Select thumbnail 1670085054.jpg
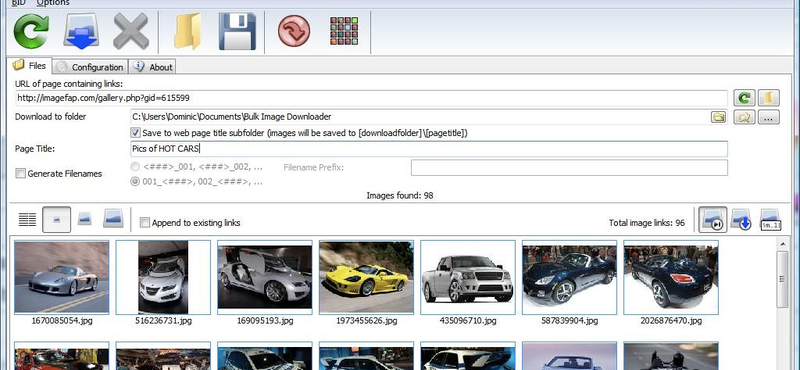The width and height of the screenshot is (800, 370). pos(62,277)
